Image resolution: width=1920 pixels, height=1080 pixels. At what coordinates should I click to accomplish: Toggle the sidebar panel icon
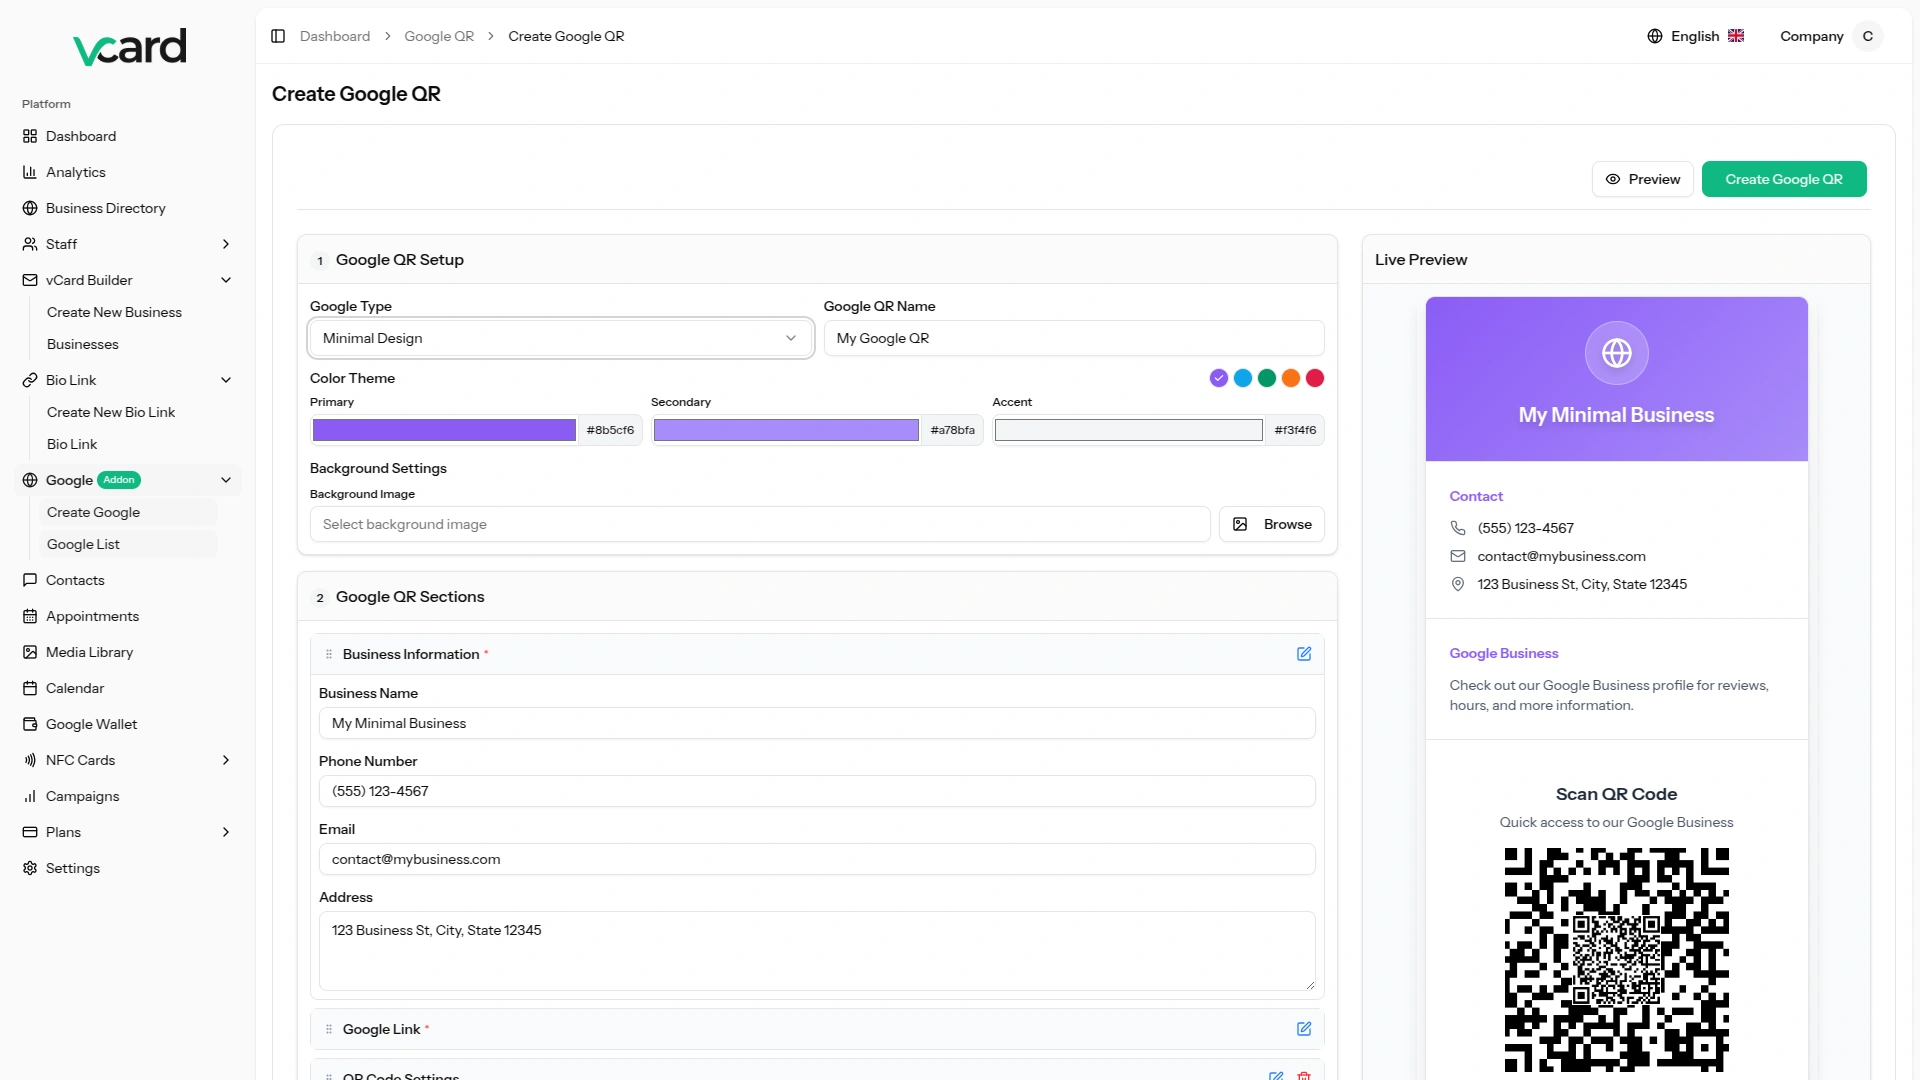click(278, 36)
